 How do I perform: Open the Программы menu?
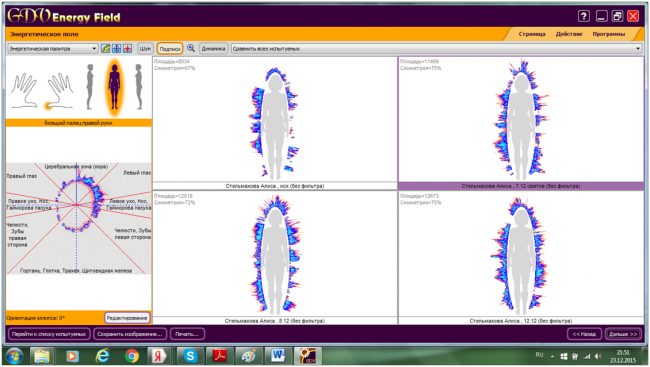(x=609, y=34)
